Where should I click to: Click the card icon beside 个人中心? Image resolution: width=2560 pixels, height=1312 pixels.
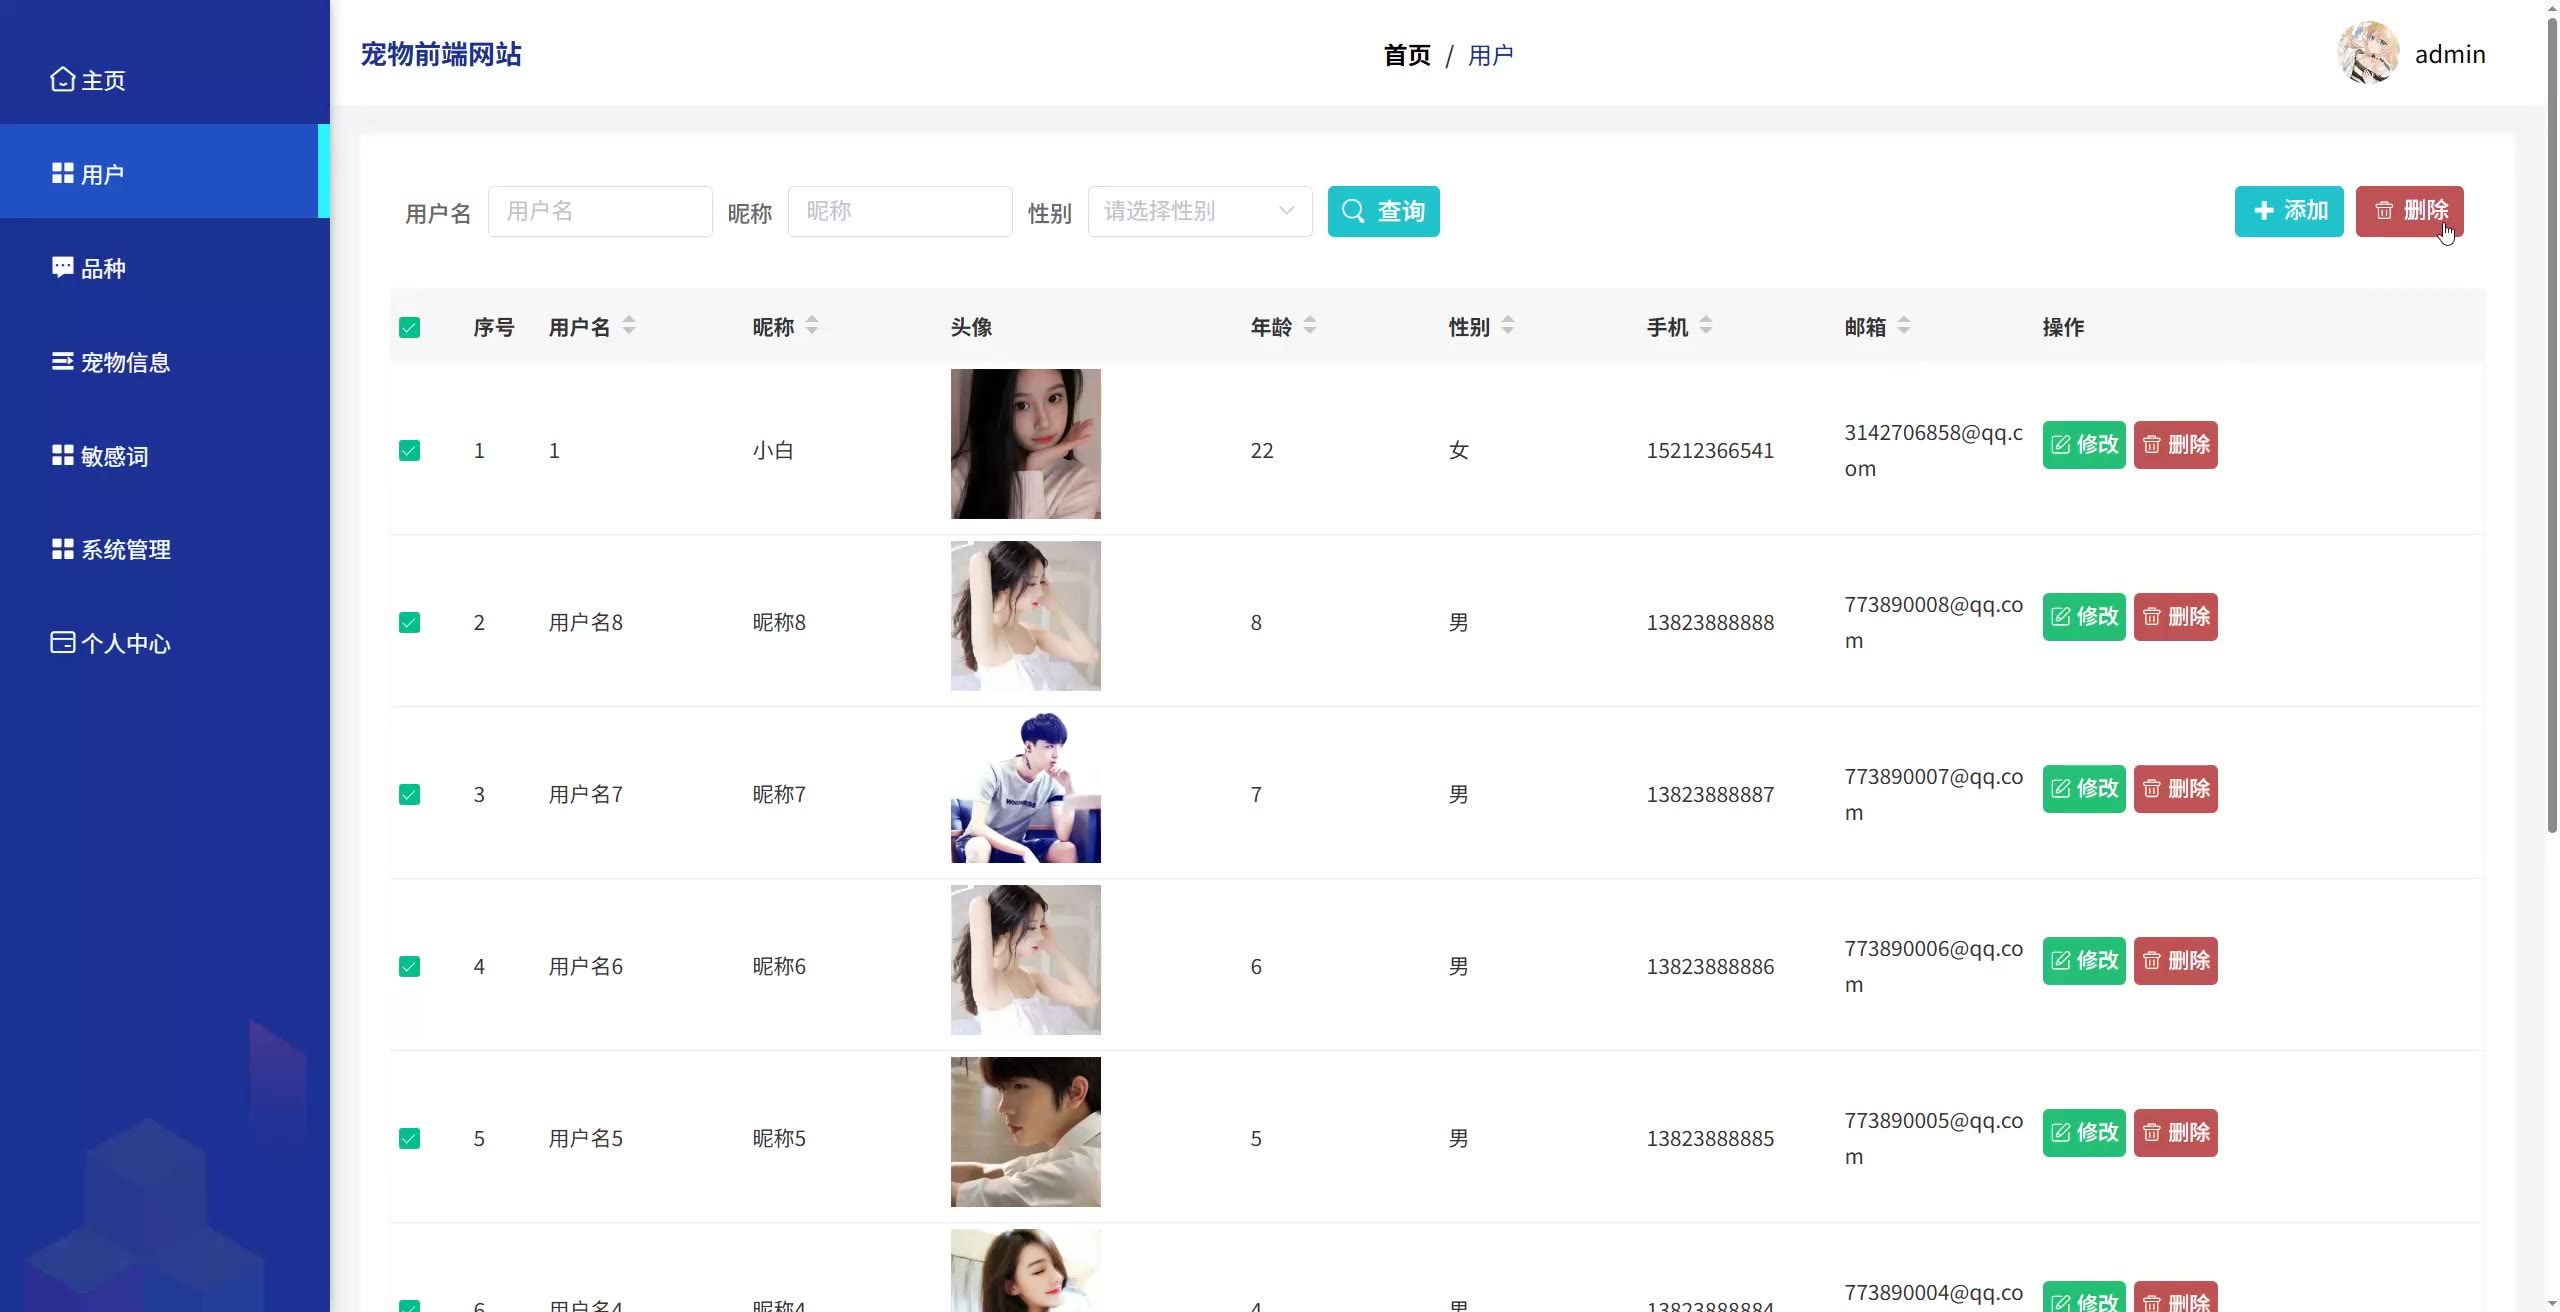pos(63,642)
